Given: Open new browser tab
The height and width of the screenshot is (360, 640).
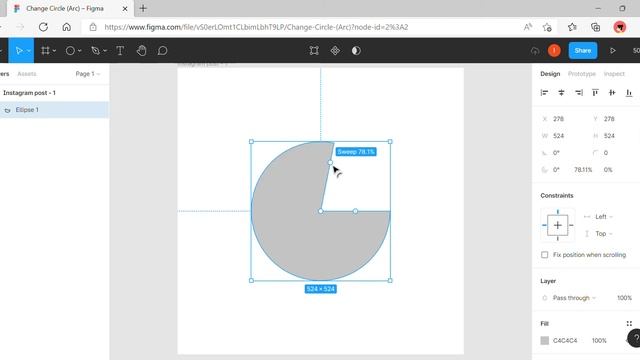Looking at the screenshot, I should (143, 8).
